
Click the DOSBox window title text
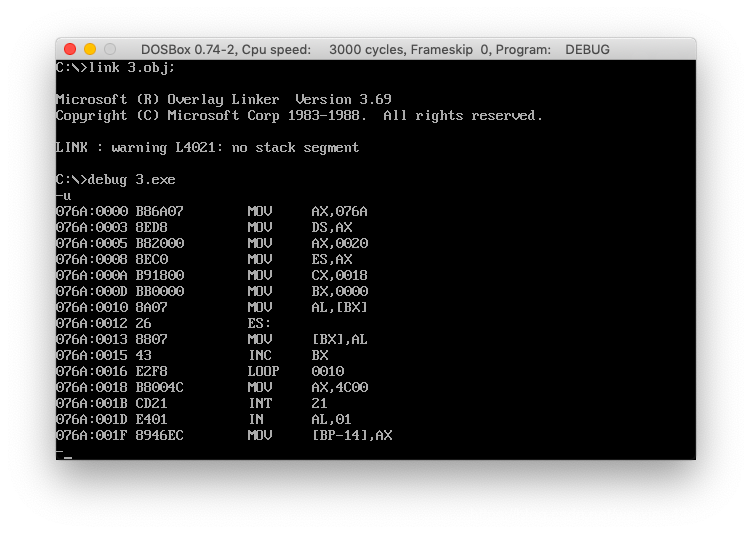[375, 49]
